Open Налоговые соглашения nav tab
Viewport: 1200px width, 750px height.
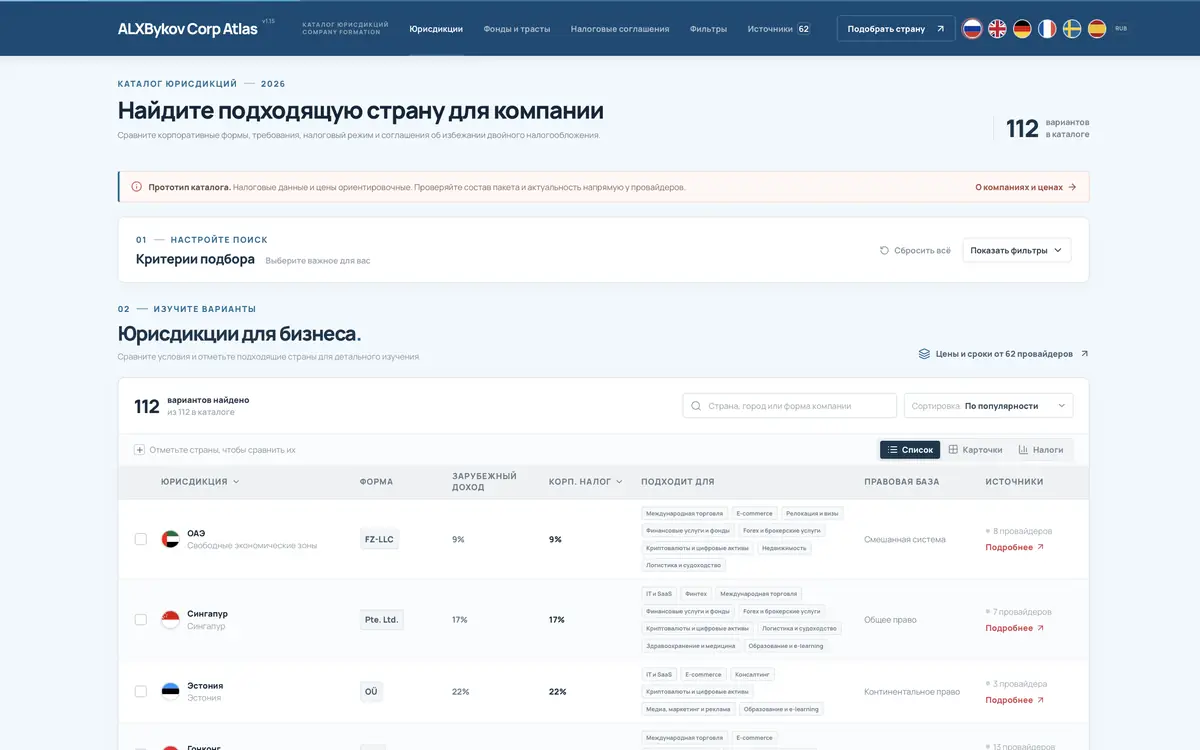coord(620,29)
